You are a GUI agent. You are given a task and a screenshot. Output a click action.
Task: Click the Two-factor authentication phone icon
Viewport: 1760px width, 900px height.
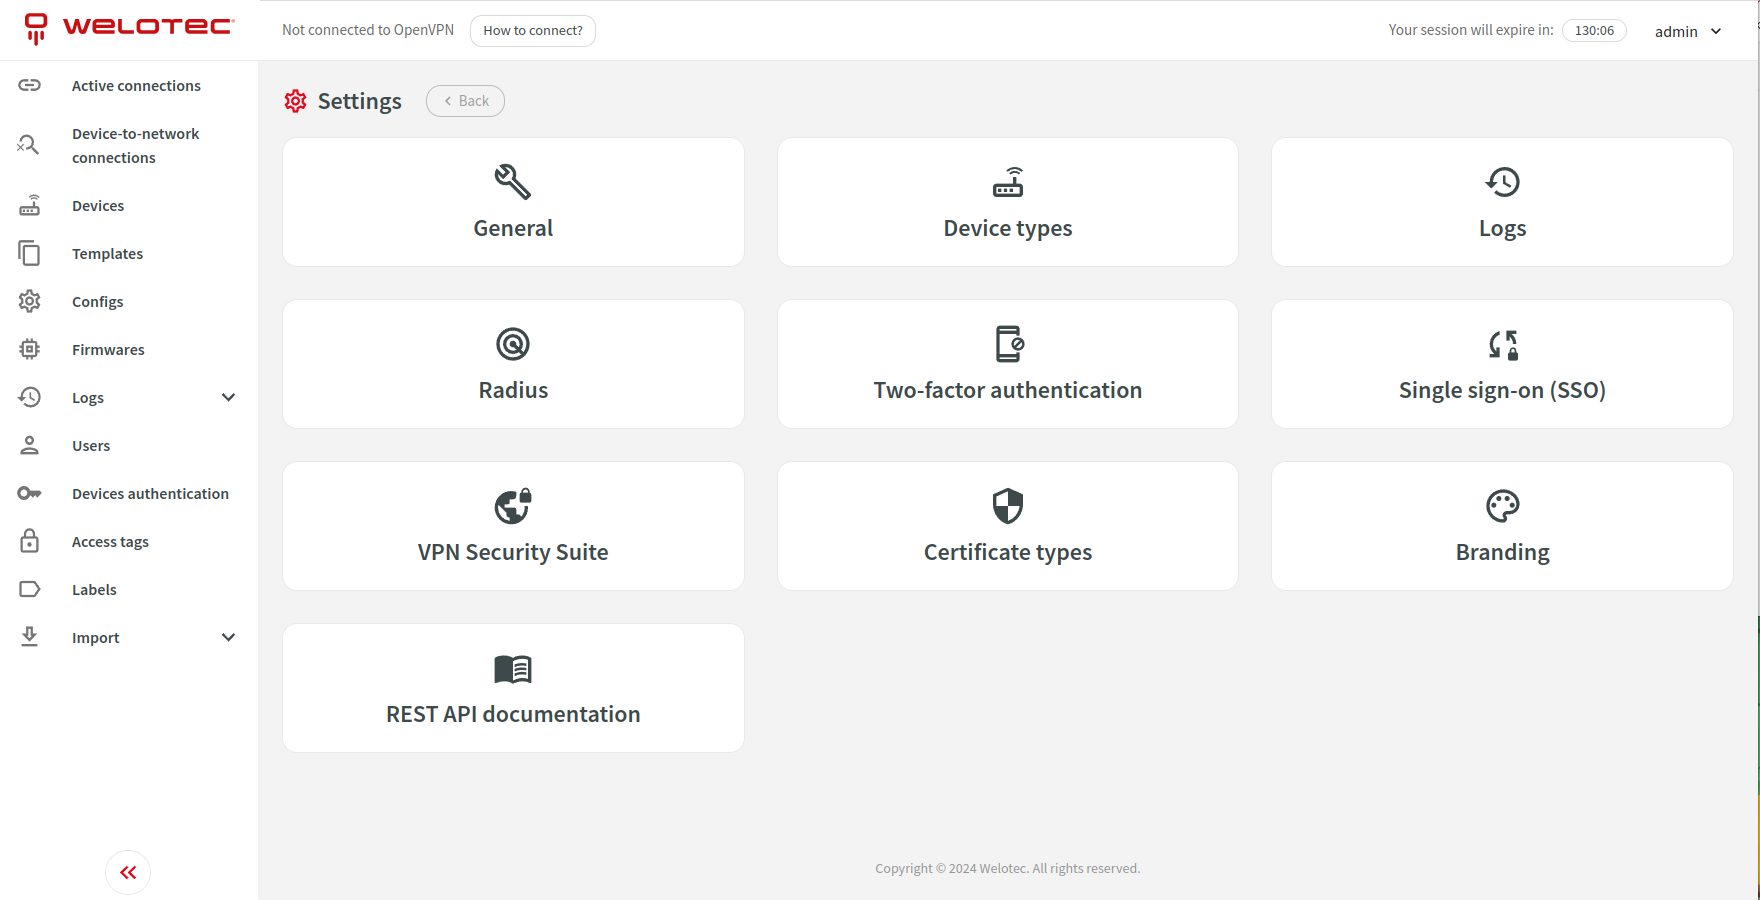1008,344
